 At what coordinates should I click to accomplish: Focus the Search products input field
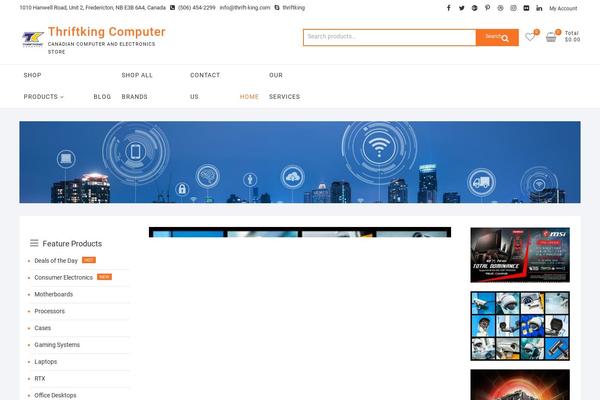click(390, 38)
